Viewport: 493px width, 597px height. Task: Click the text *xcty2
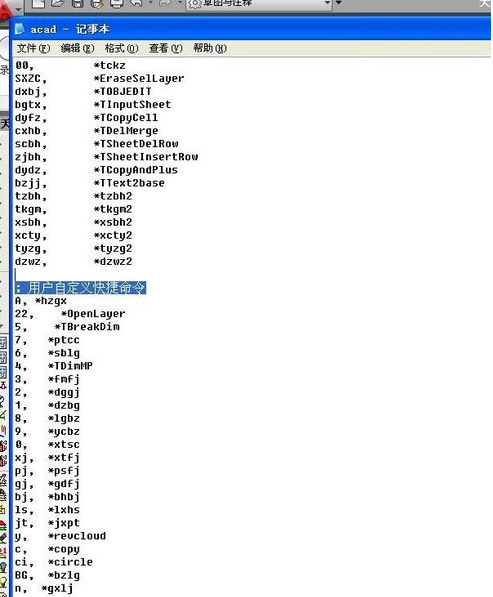click(x=113, y=235)
